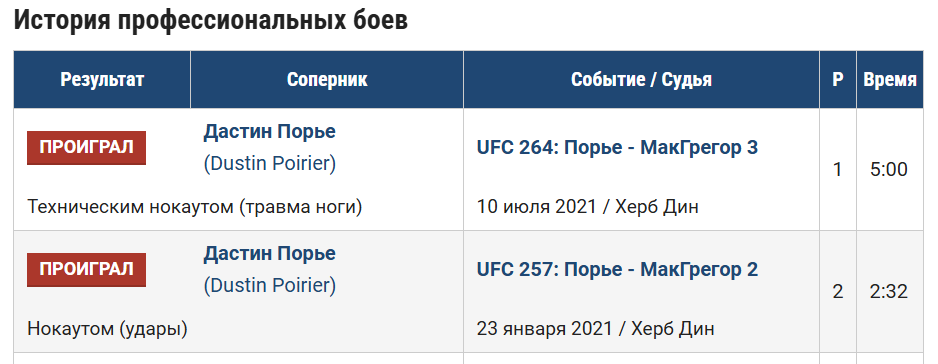Select (Dustin Poirier) text in UFC 264 fight row

pos(270,164)
